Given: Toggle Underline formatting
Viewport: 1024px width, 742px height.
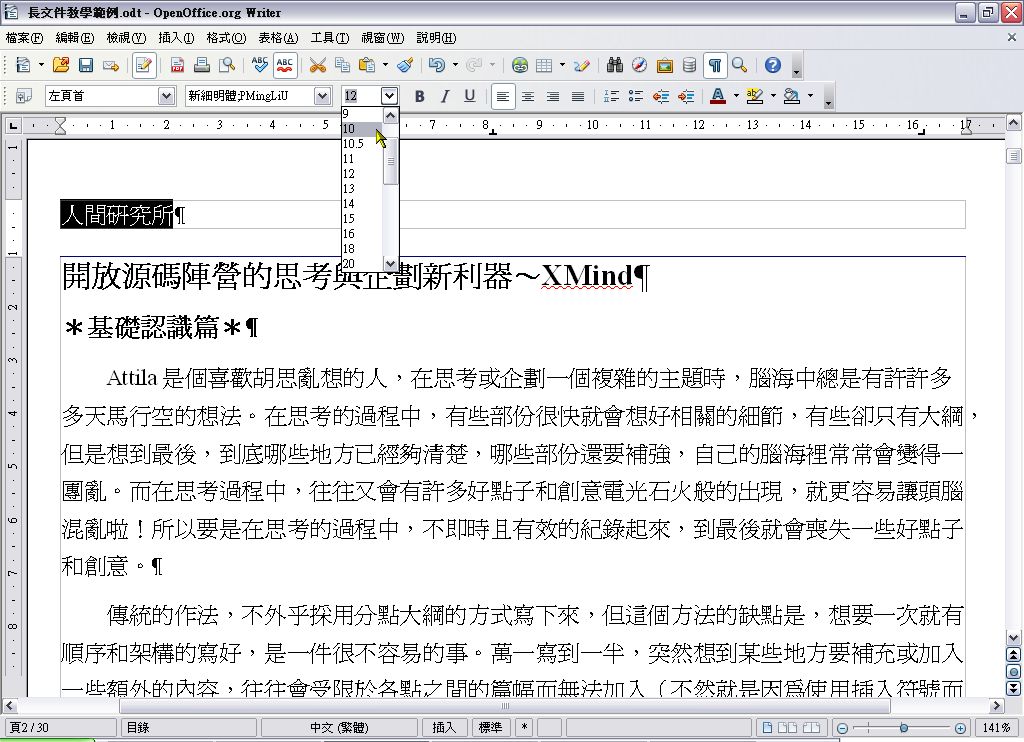Looking at the screenshot, I should click(470, 97).
